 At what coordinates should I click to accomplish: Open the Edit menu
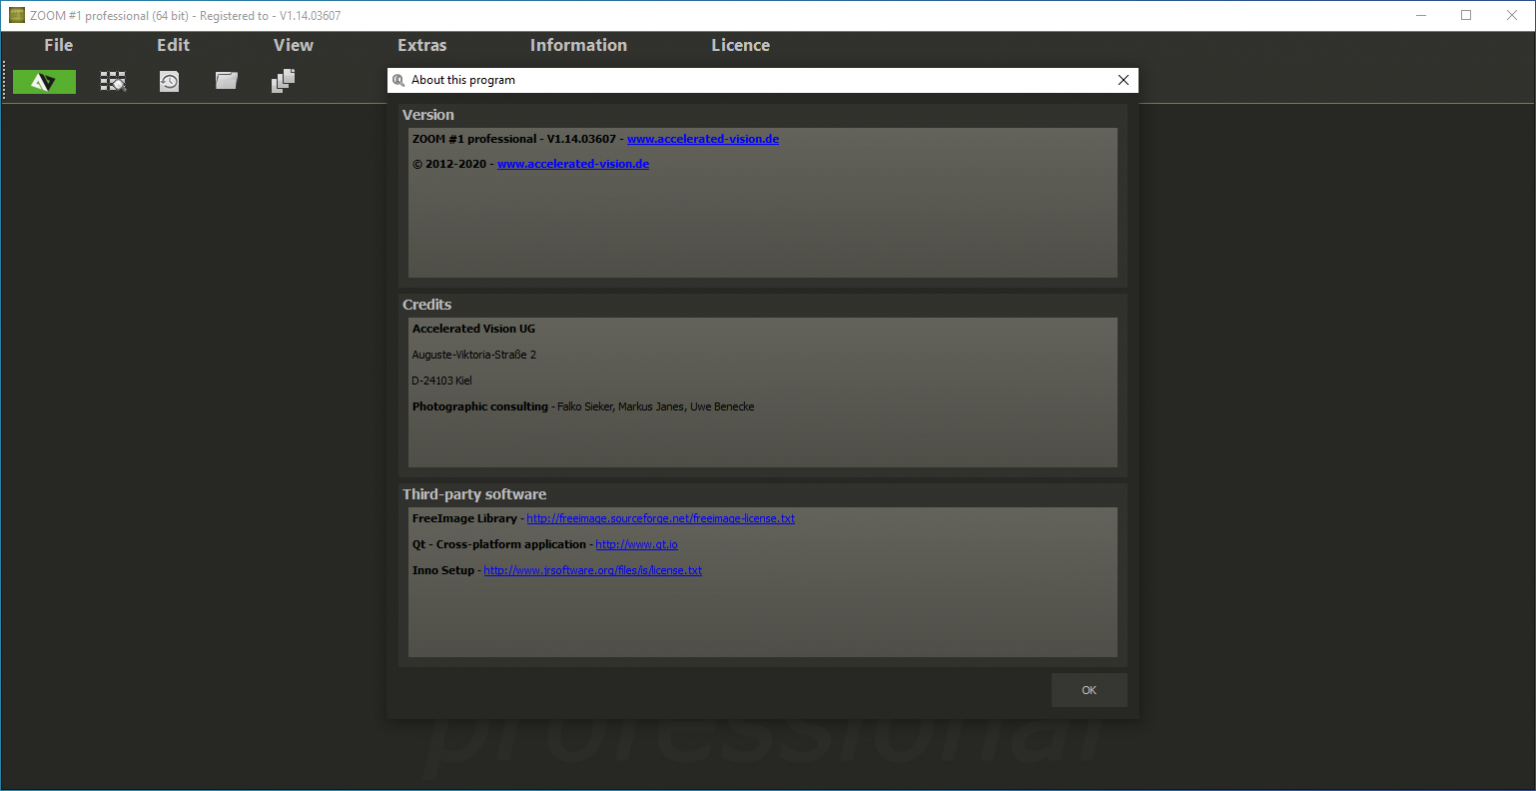pos(173,45)
